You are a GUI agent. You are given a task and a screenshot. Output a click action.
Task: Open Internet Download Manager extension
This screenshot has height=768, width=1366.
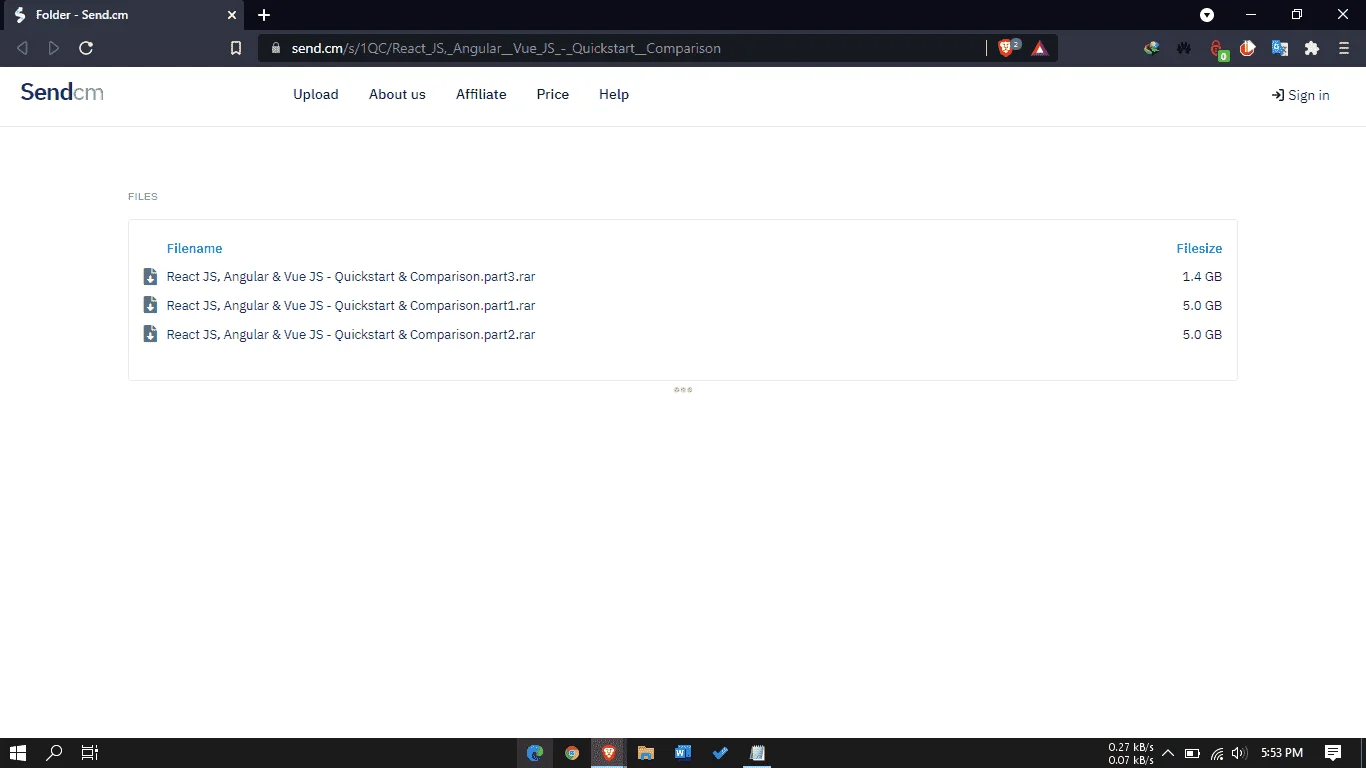(1152, 48)
